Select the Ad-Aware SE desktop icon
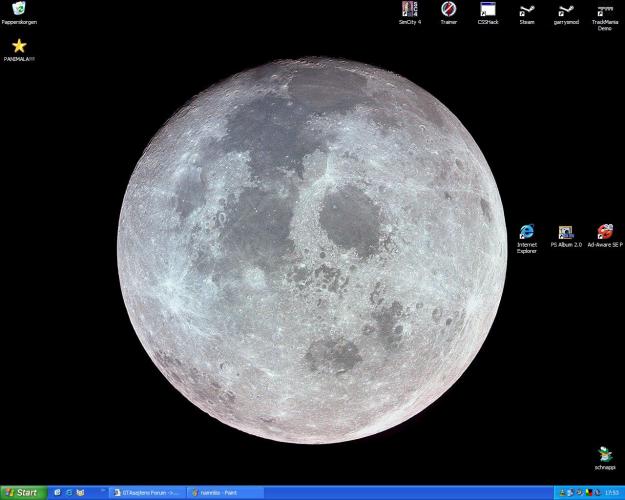 [x=604, y=232]
